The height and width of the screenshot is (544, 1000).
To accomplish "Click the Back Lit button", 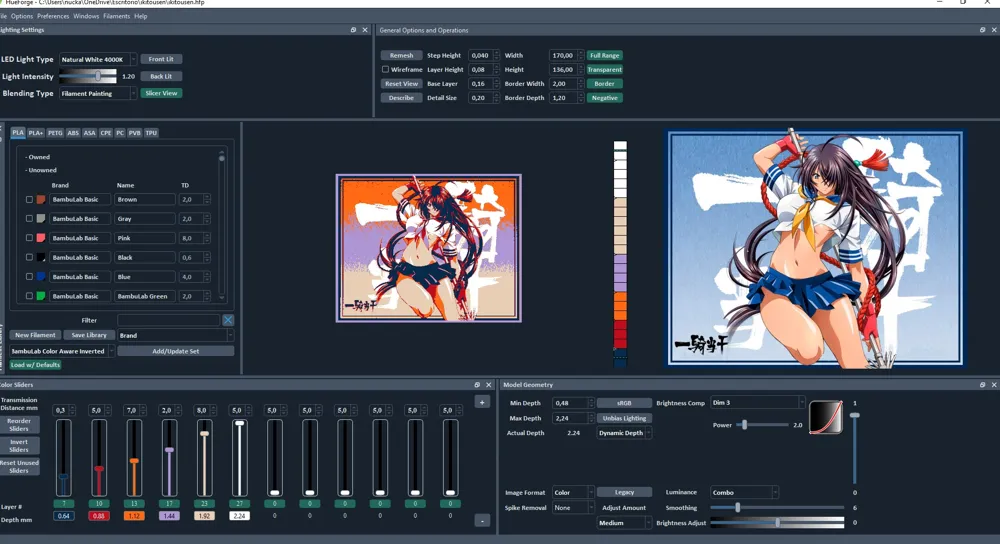I will click(x=161, y=76).
